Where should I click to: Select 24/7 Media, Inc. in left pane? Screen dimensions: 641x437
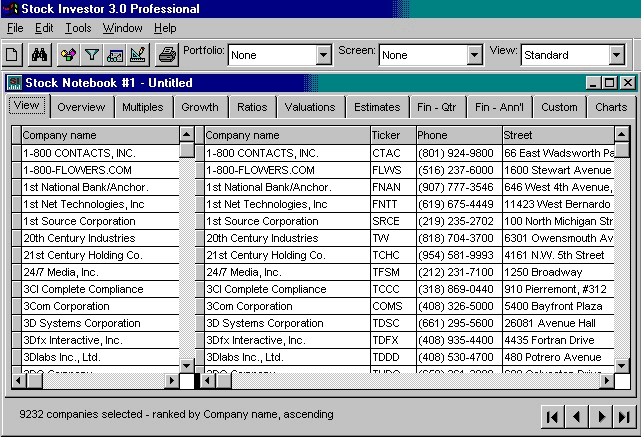(100, 272)
